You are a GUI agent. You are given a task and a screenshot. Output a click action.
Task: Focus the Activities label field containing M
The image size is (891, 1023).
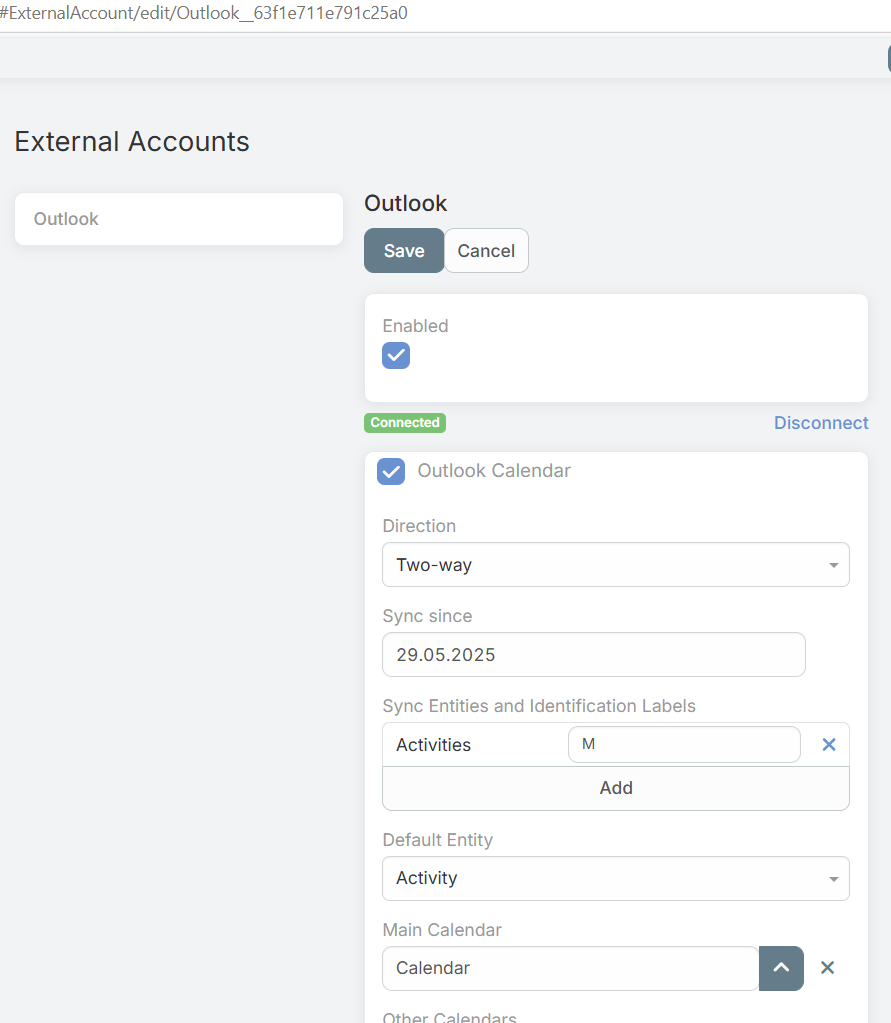[684, 744]
